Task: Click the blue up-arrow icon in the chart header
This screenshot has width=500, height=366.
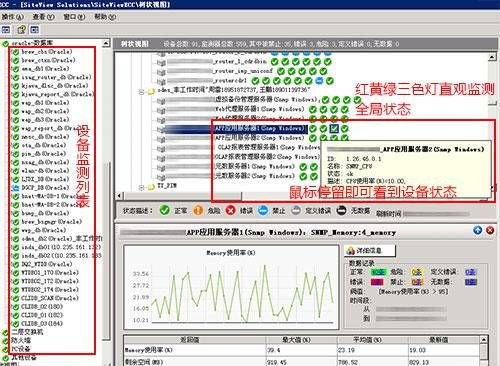Action: click(477, 230)
